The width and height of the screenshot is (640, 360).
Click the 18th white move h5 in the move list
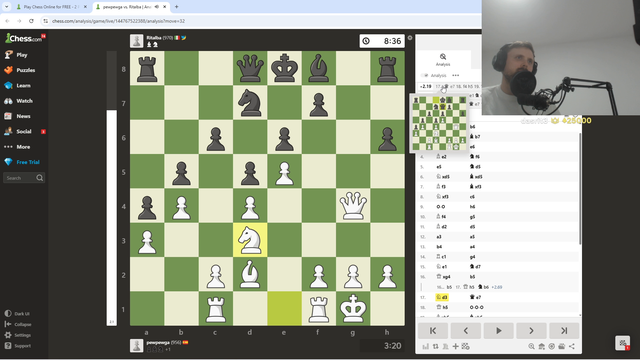[x=442, y=307]
